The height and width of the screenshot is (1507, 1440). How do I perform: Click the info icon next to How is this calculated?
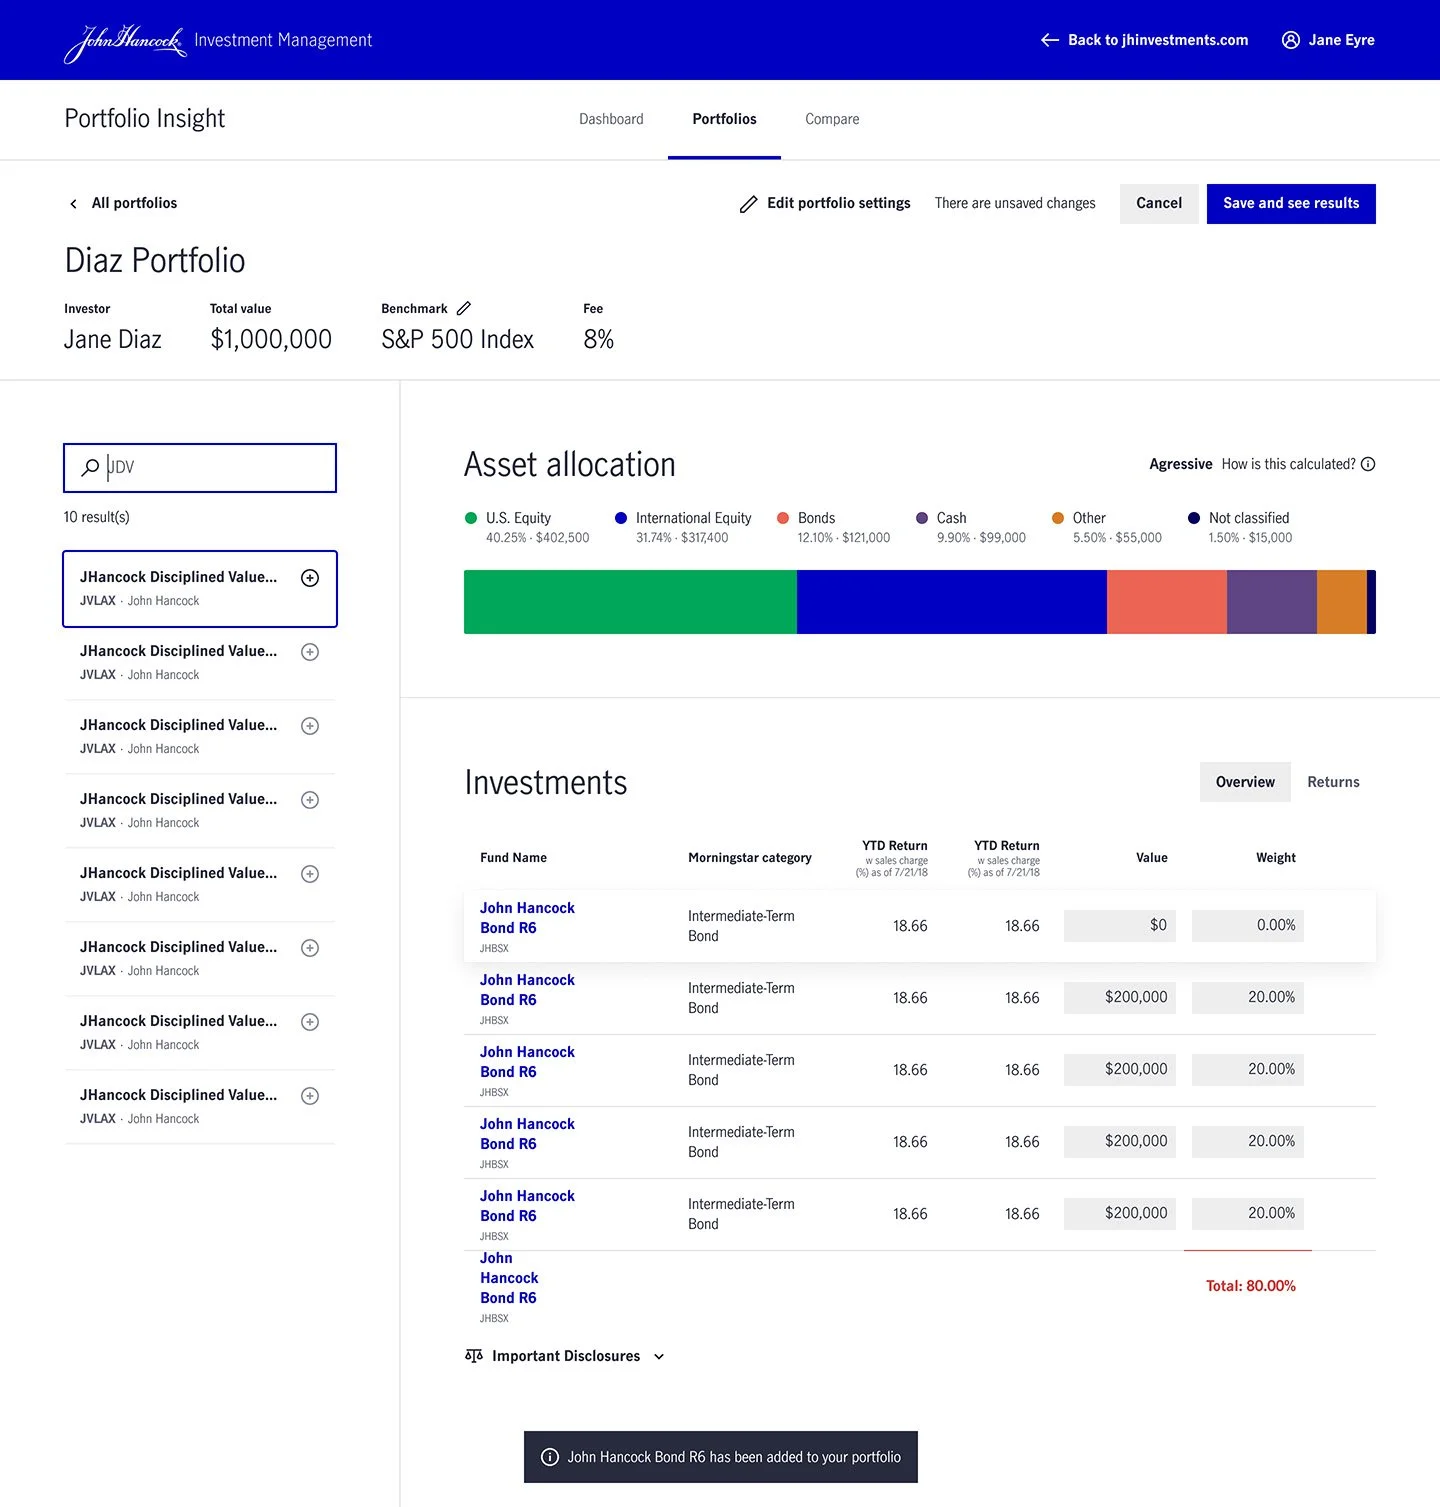point(1368,464)
